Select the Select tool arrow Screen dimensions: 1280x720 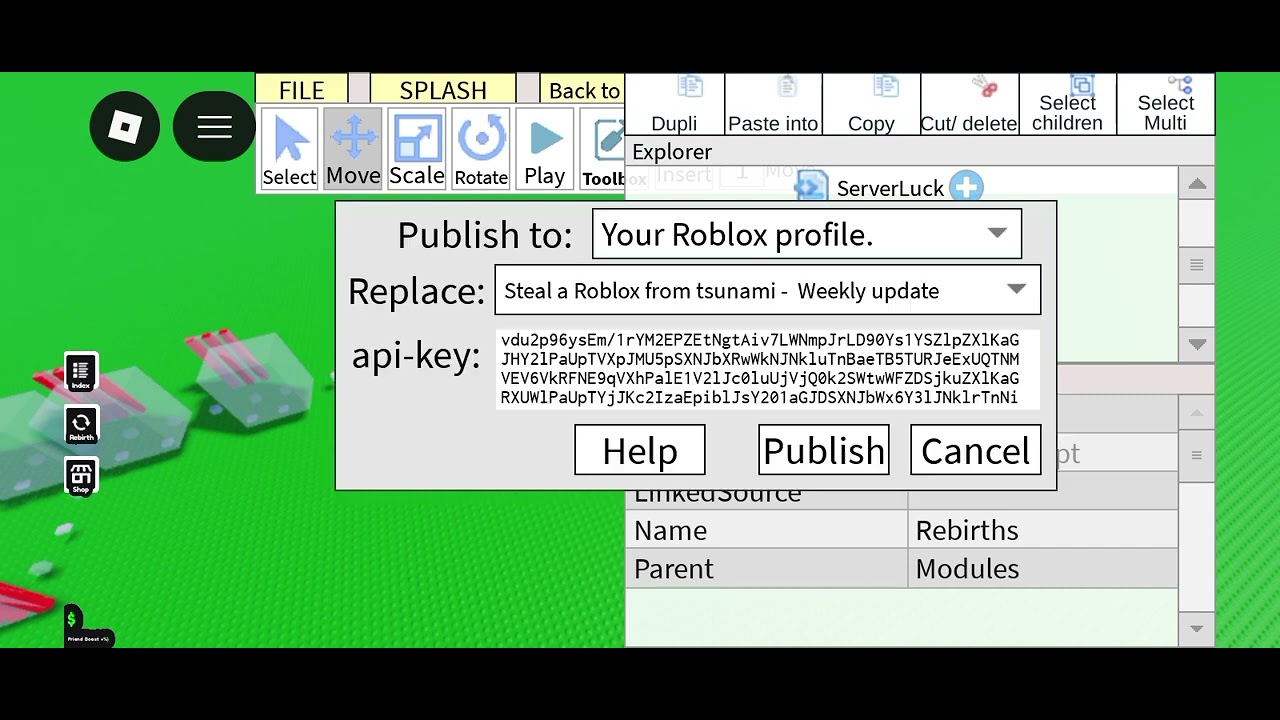[289, 149]
